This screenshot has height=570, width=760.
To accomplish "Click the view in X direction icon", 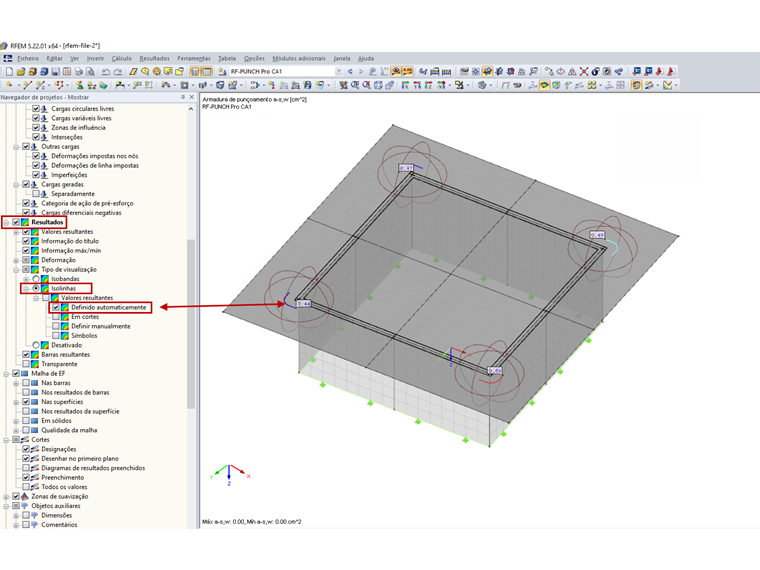I will pos(405,85).
